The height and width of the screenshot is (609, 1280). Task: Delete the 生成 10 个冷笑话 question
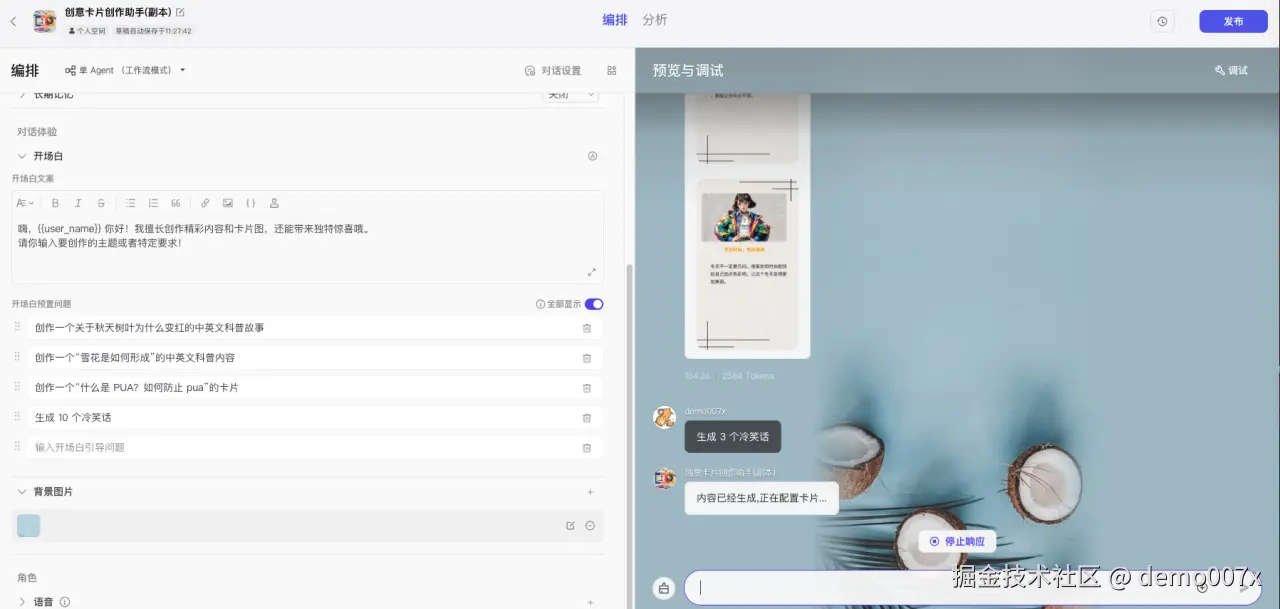tap(587, 418)
